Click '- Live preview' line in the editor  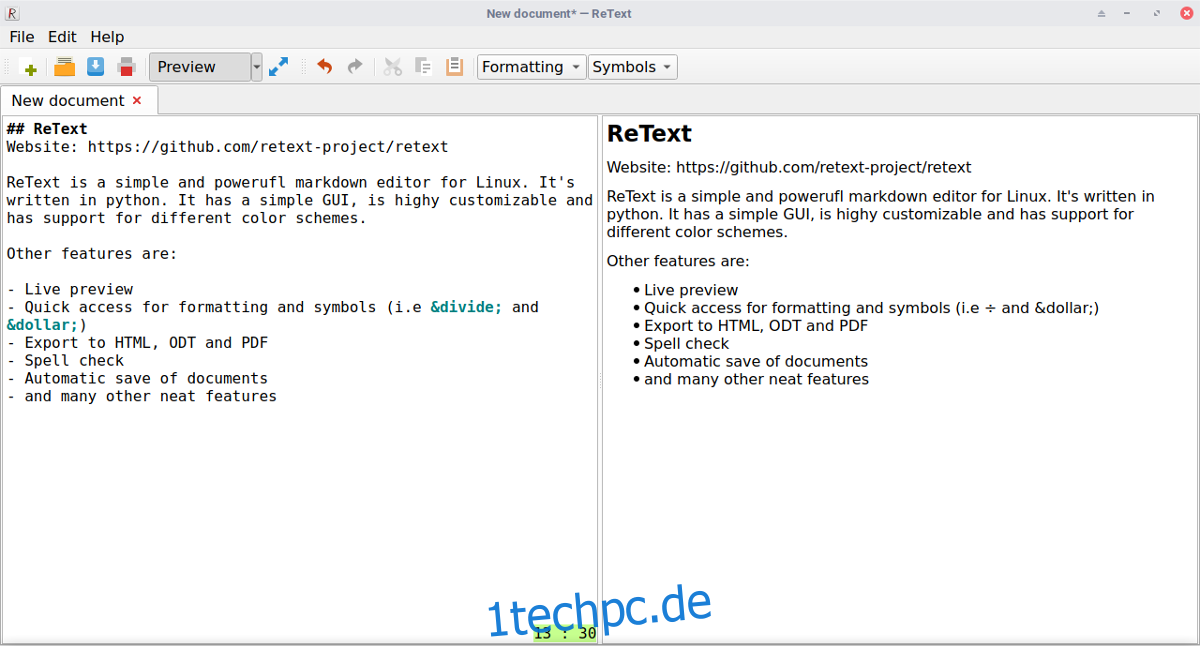tap(69, 290)
